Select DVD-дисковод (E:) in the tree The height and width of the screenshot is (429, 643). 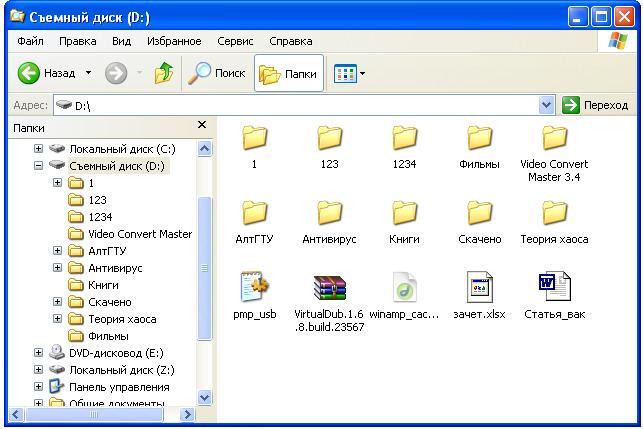click(116, 353)
